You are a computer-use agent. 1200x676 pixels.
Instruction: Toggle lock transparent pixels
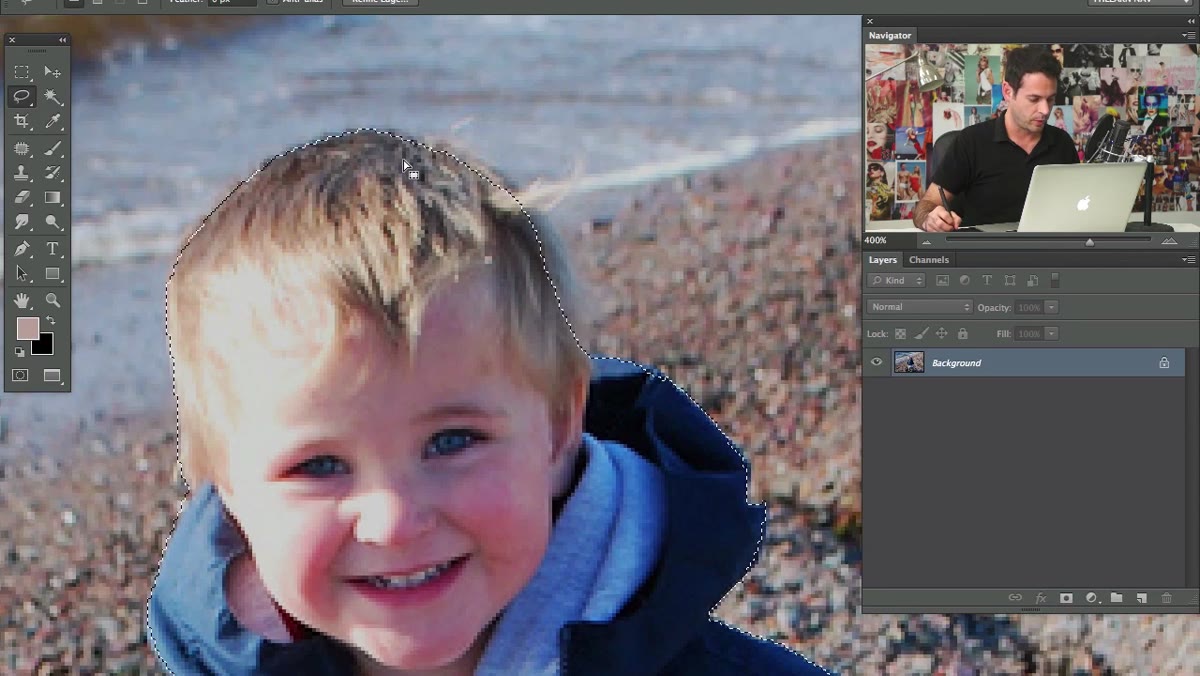point(900,334)
